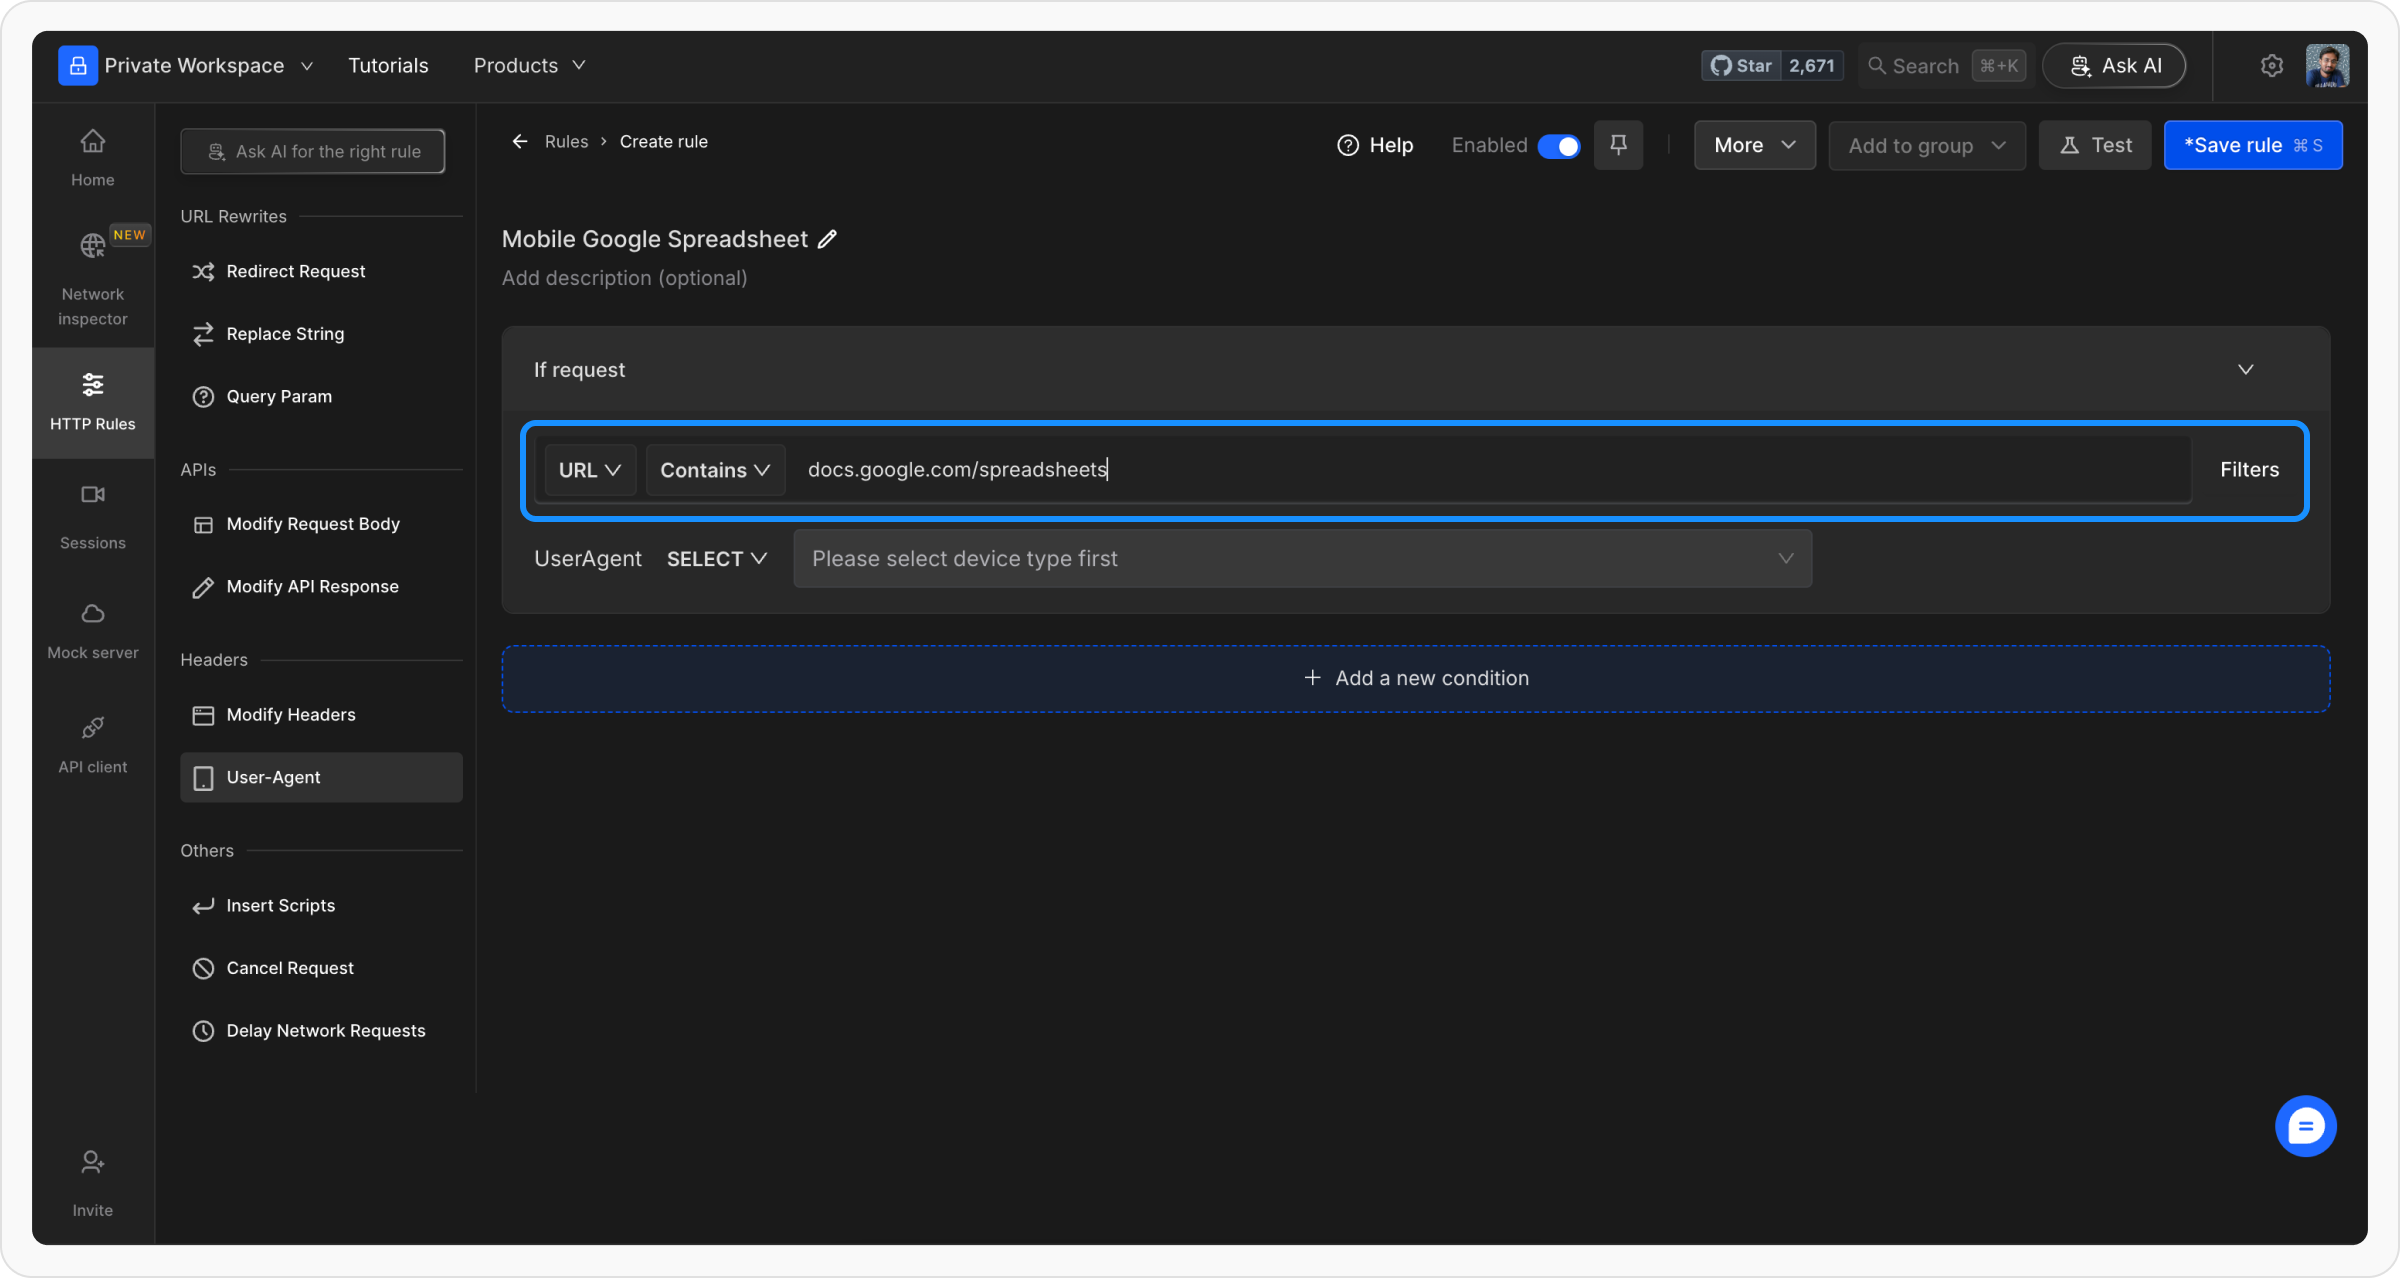The height and width of the screenshot is (1278, 2400).
Task: Click the pin rule icon
Action: [x=1618, y=145]
